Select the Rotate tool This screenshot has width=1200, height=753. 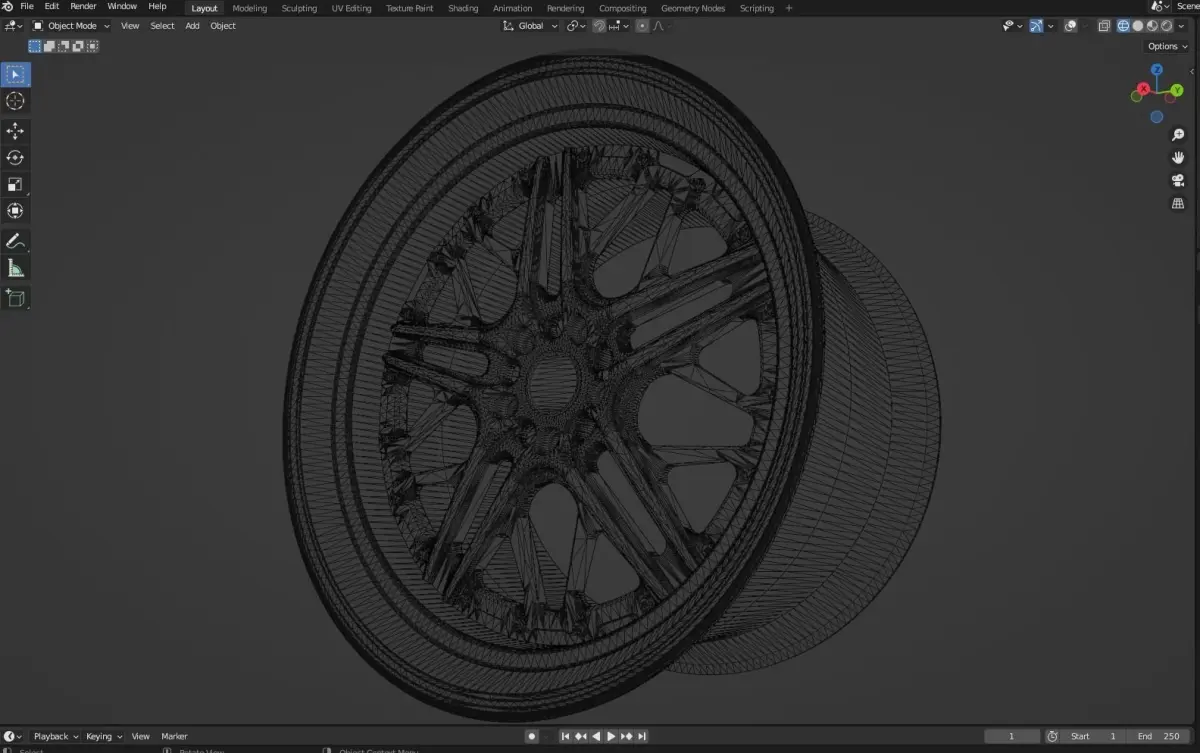[15, 158]
